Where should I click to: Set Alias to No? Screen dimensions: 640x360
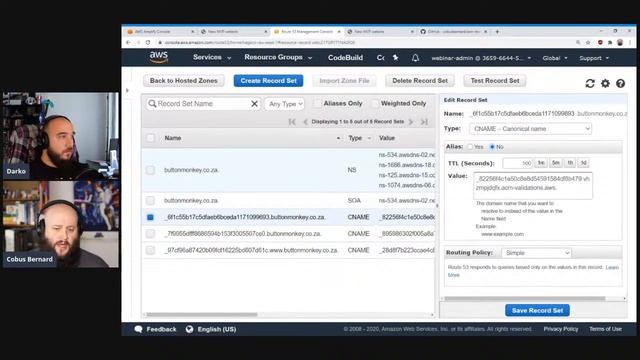492,147
